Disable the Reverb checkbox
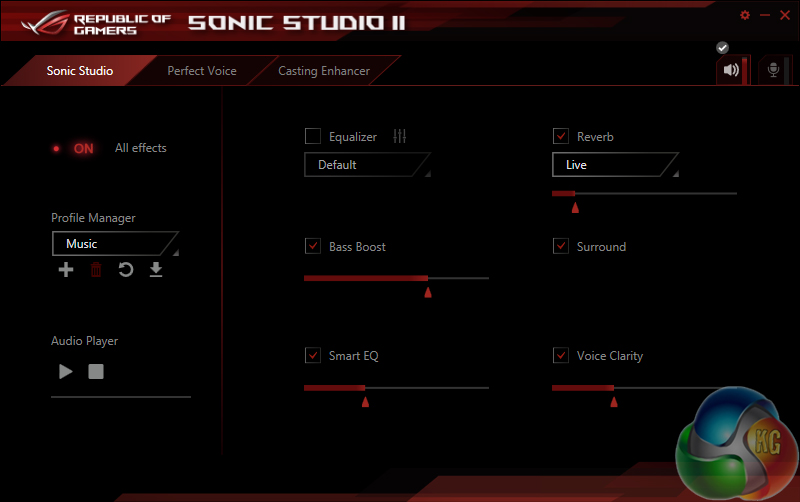 (561, 136)
